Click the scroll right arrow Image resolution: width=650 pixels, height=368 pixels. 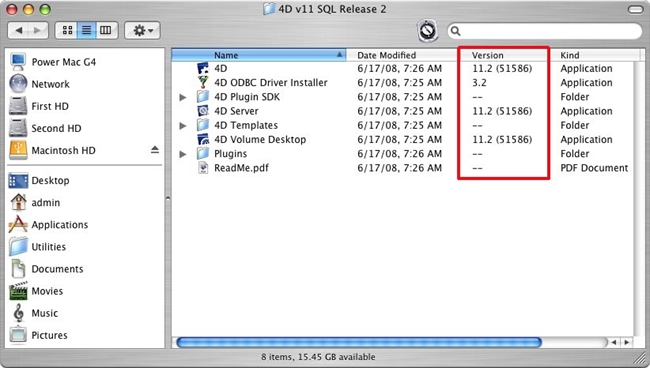coord(626,342)
